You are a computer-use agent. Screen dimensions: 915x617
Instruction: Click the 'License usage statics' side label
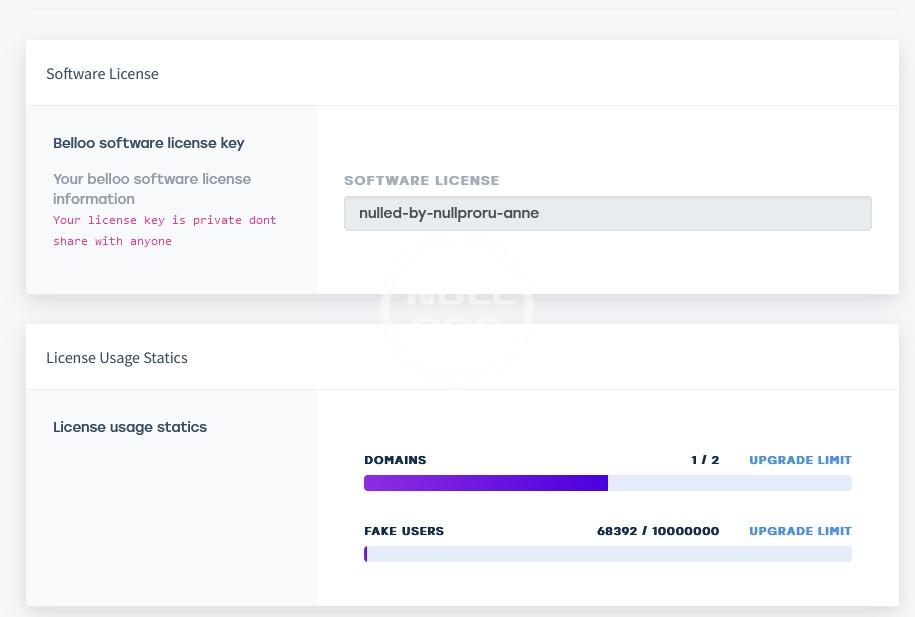pyautogui.click(x=130, y=427)
